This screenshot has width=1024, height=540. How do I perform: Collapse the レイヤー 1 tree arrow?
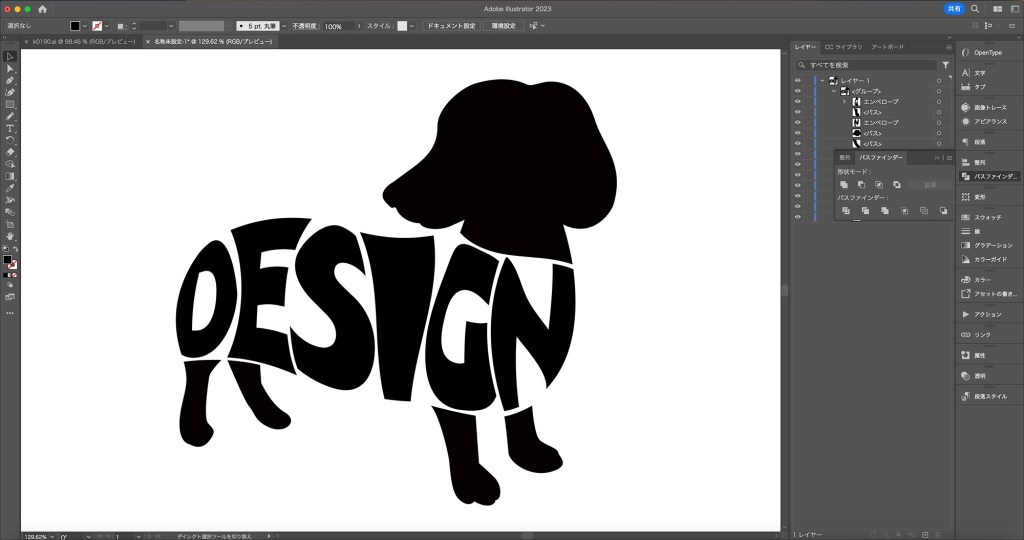tap(822, 80)
